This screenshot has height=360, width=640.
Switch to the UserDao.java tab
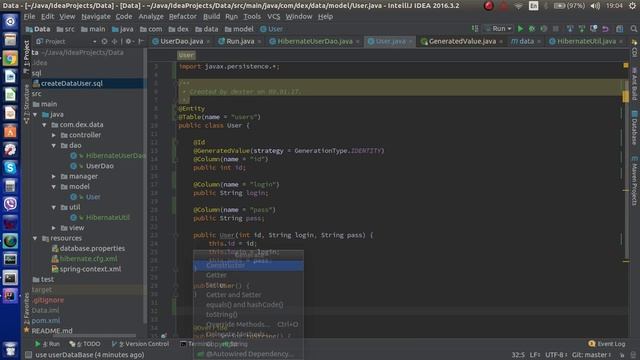[x=181, y=41]
